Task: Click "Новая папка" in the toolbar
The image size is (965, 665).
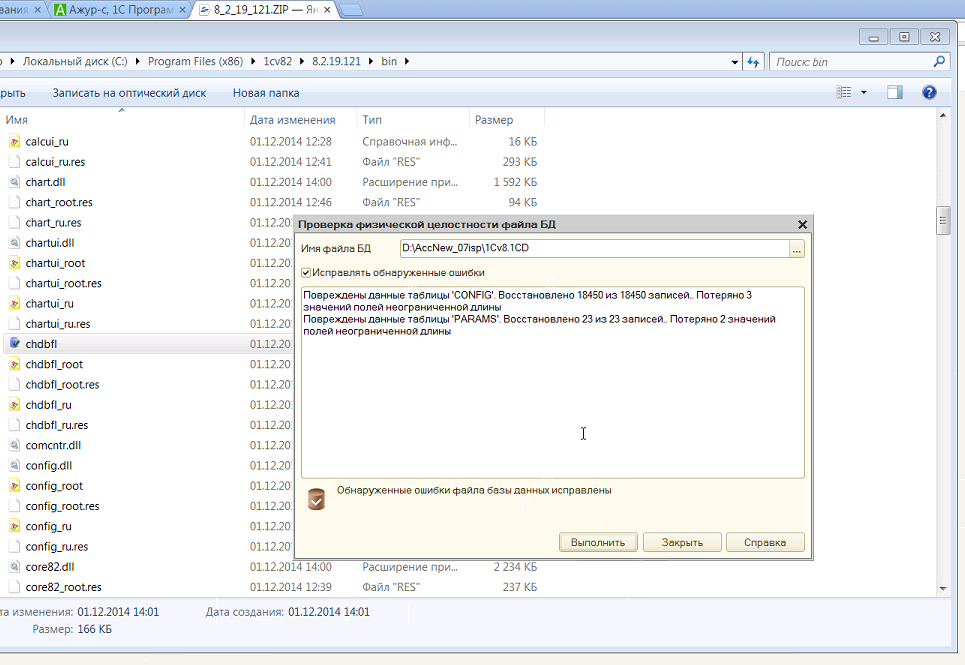Action: pos(265,93)
